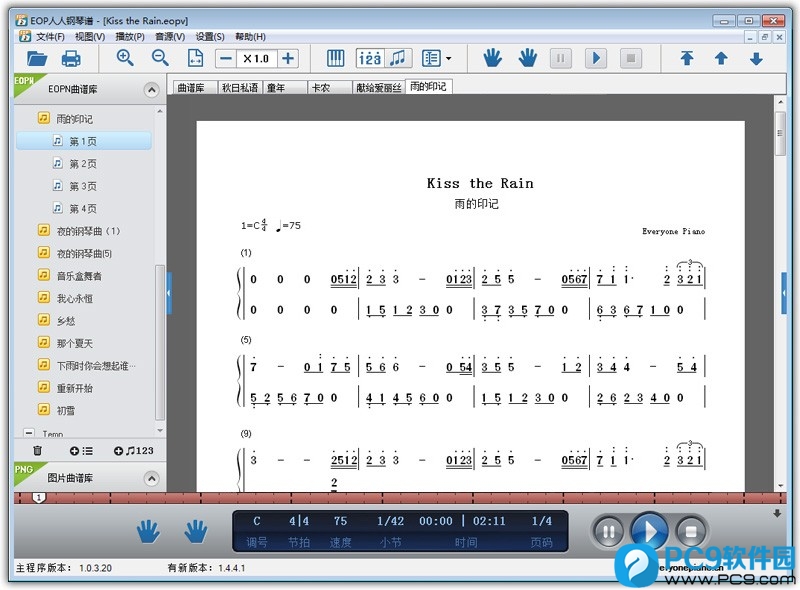
Task: Open a score file with folder icon
Action: click(x=37, y=59)
